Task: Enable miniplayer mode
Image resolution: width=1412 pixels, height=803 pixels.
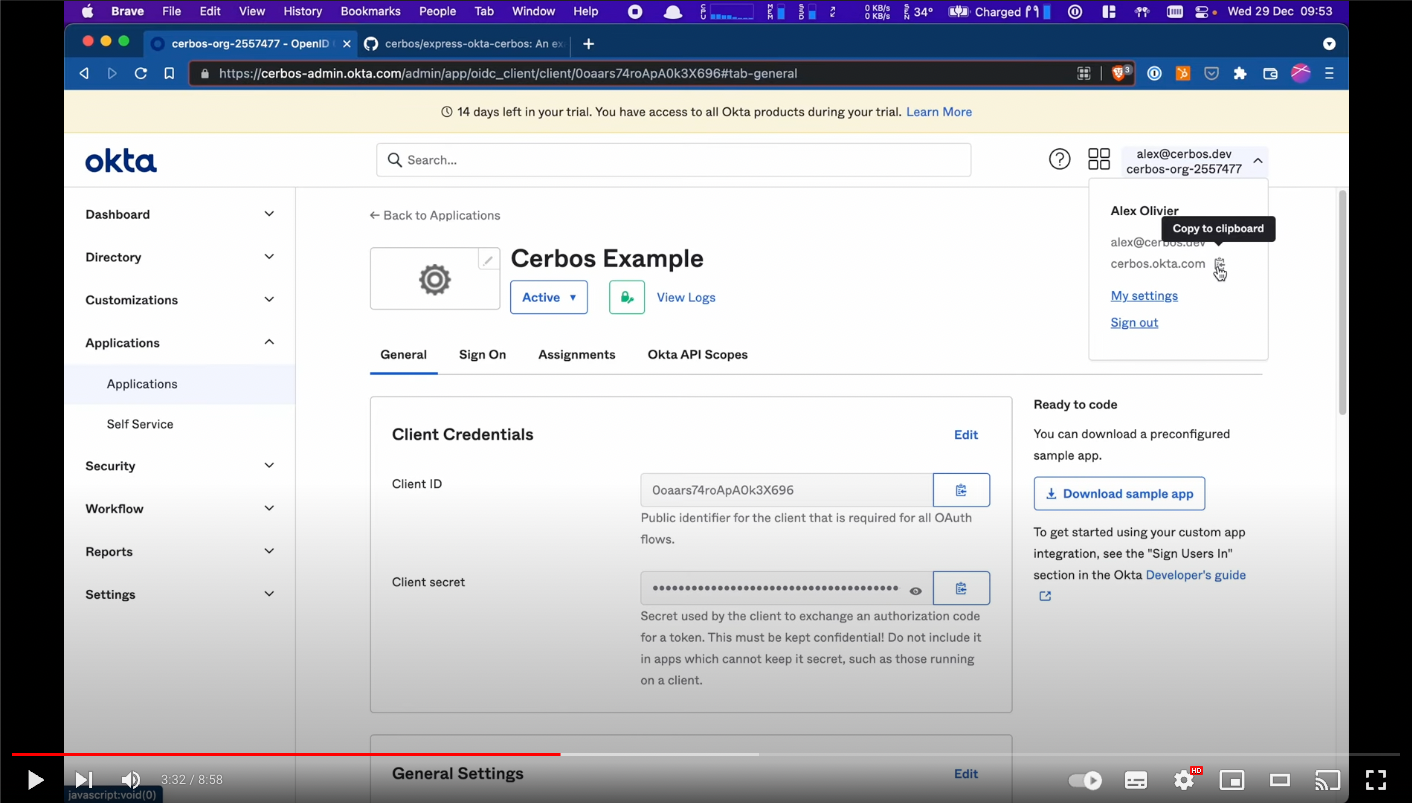Action: click(x=1232, y=780)
